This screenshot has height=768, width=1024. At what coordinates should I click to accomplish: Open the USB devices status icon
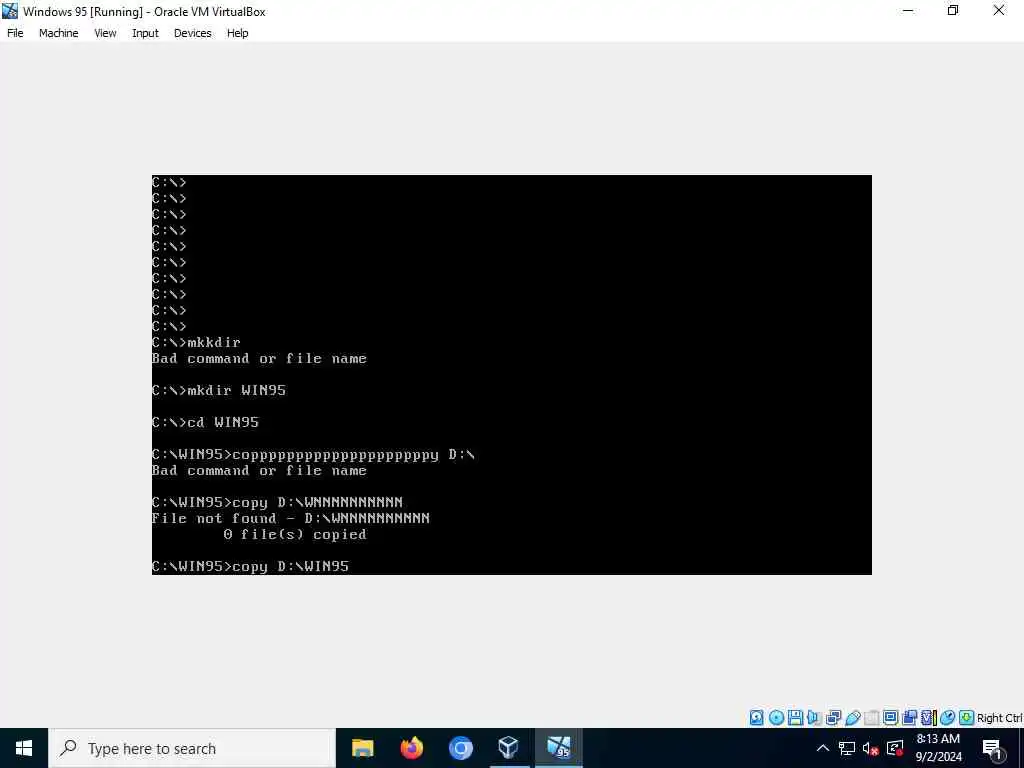point(853,718)
